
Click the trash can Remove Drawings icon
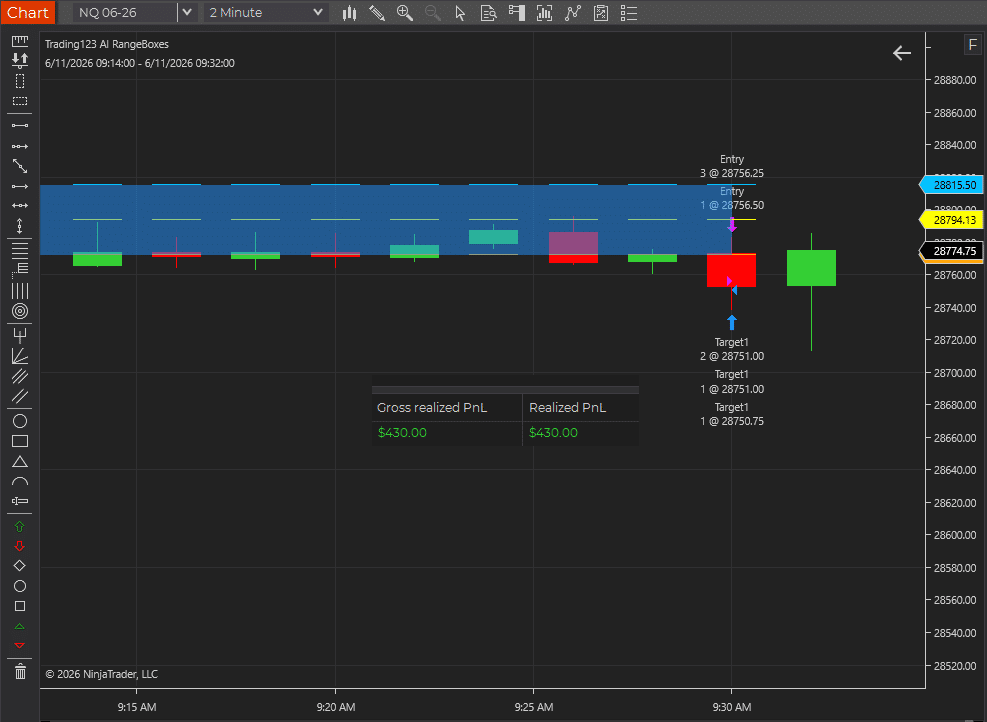(x=20, y=671)
